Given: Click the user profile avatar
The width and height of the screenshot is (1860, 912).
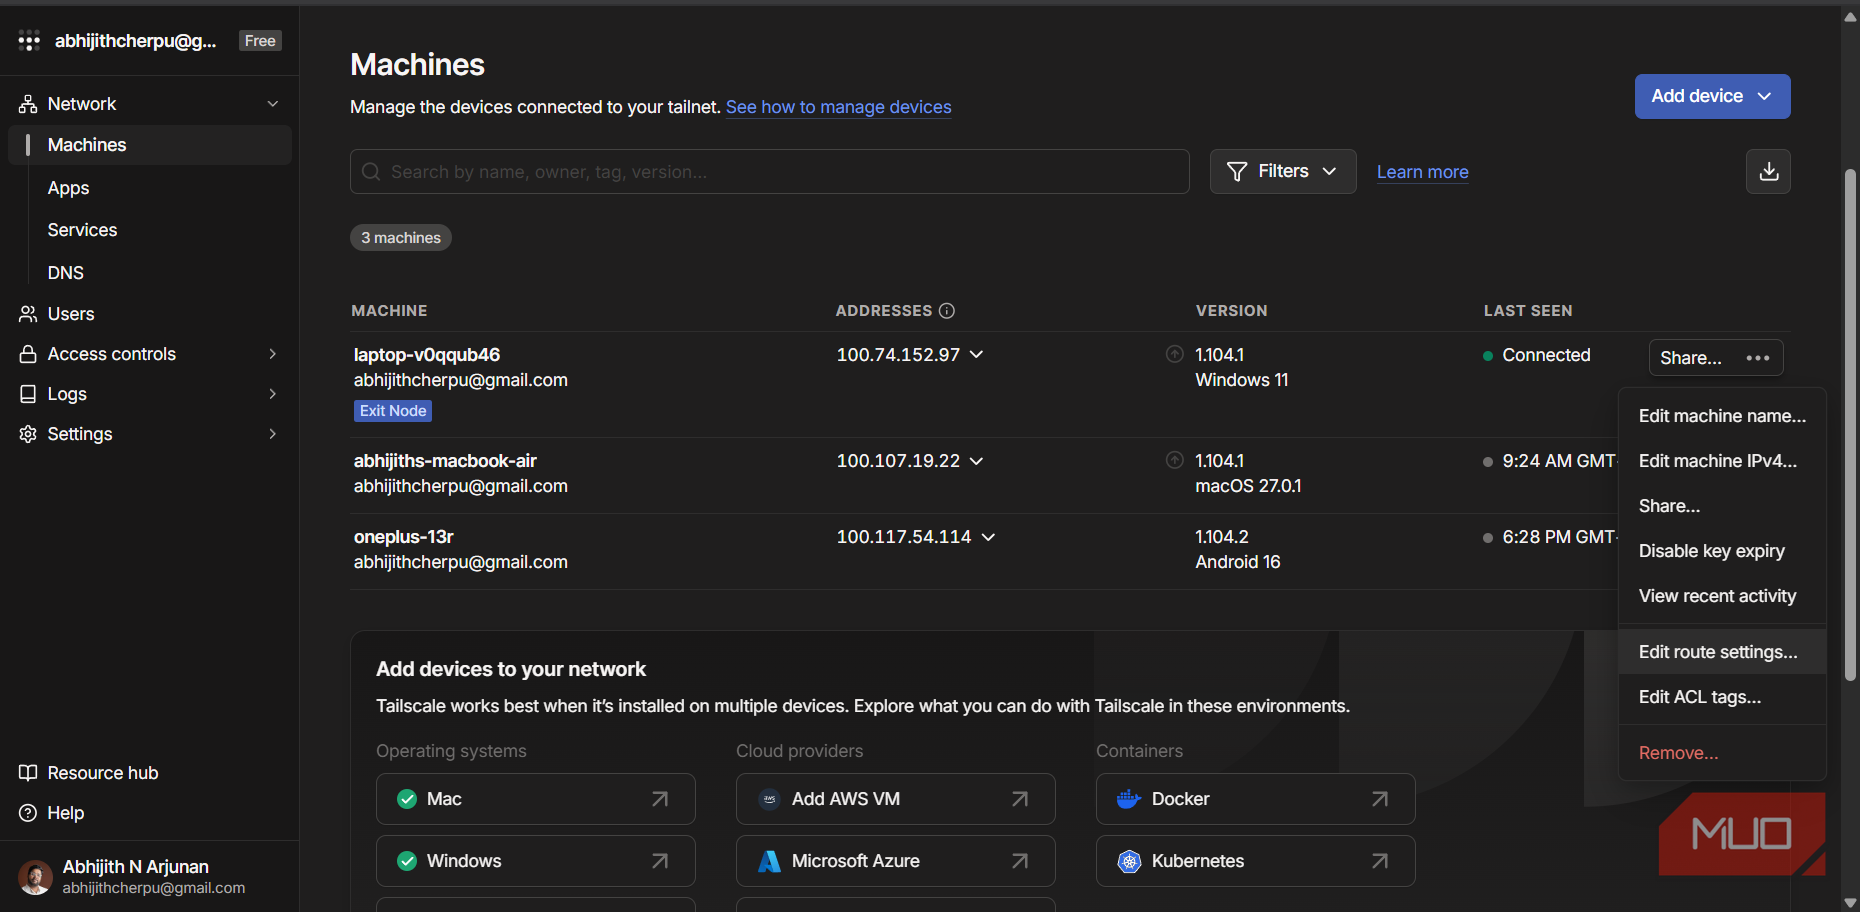Looking at the screenshot, I should pyautogui.click(x=36, y=877).
